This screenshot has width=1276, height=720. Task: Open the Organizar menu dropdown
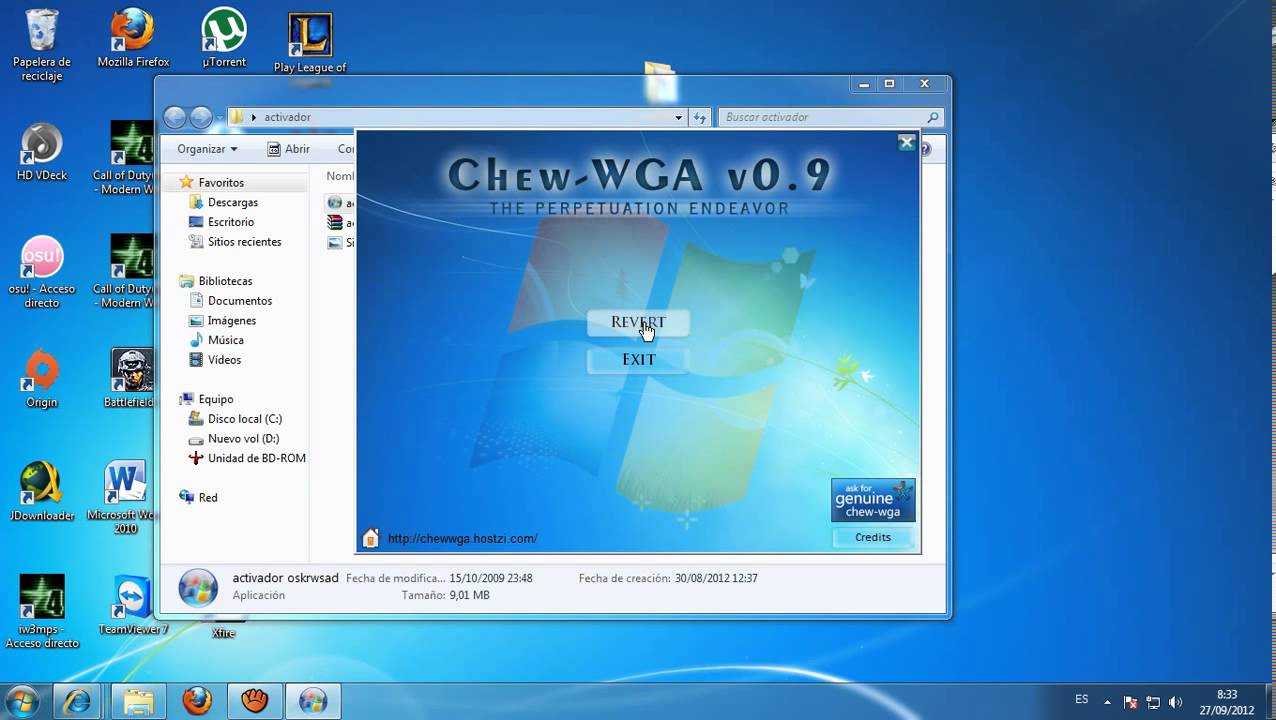tap(207, 149)
